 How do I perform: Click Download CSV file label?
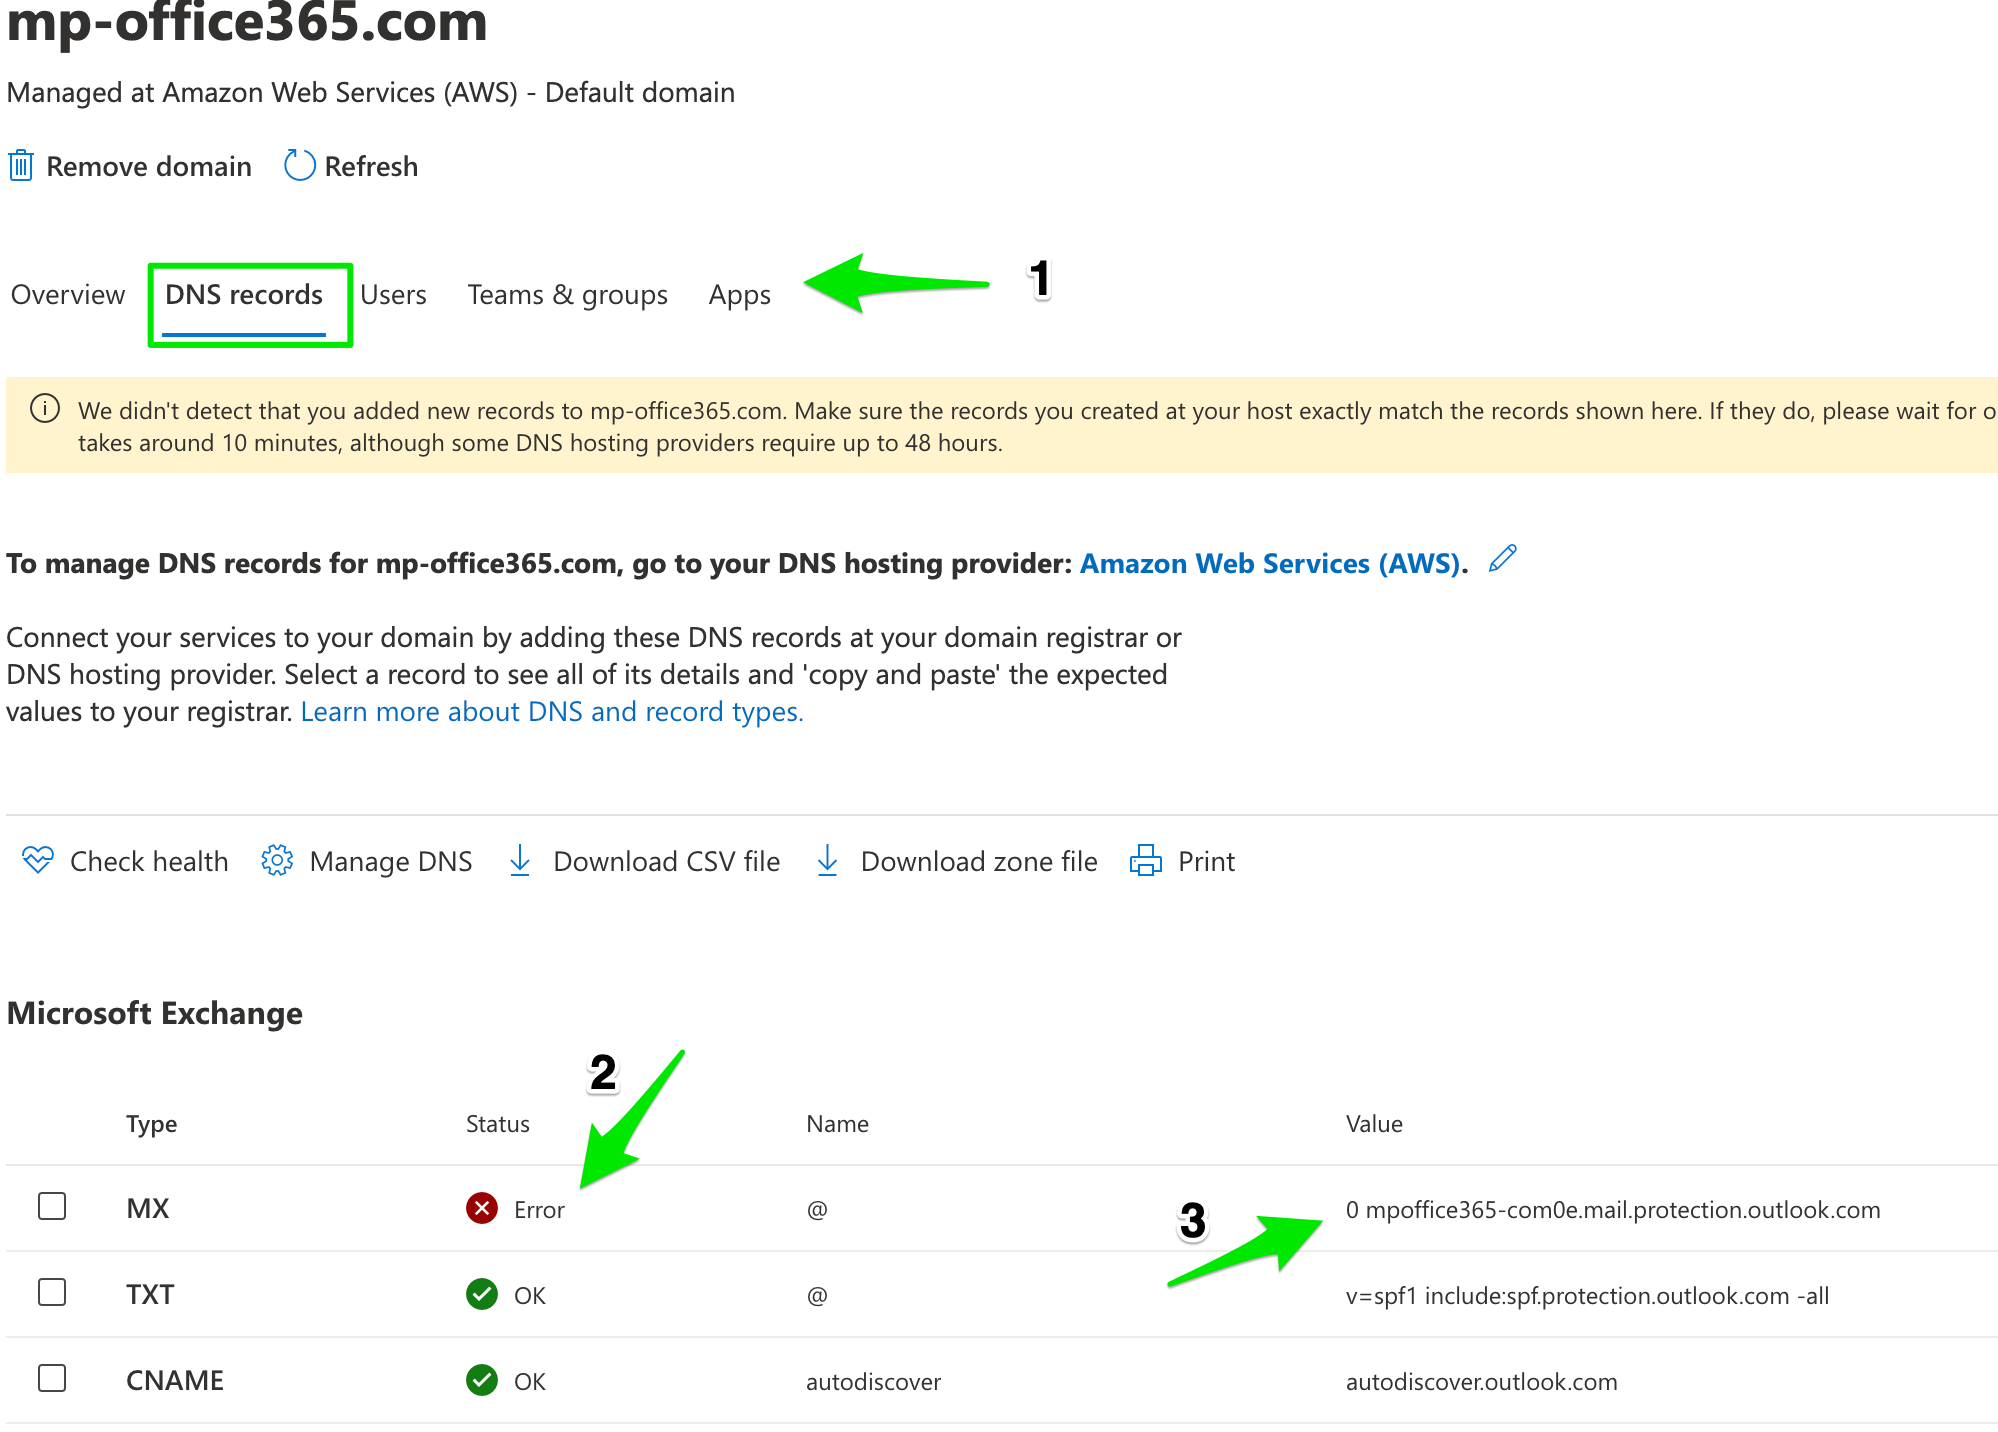click(667, 861)
